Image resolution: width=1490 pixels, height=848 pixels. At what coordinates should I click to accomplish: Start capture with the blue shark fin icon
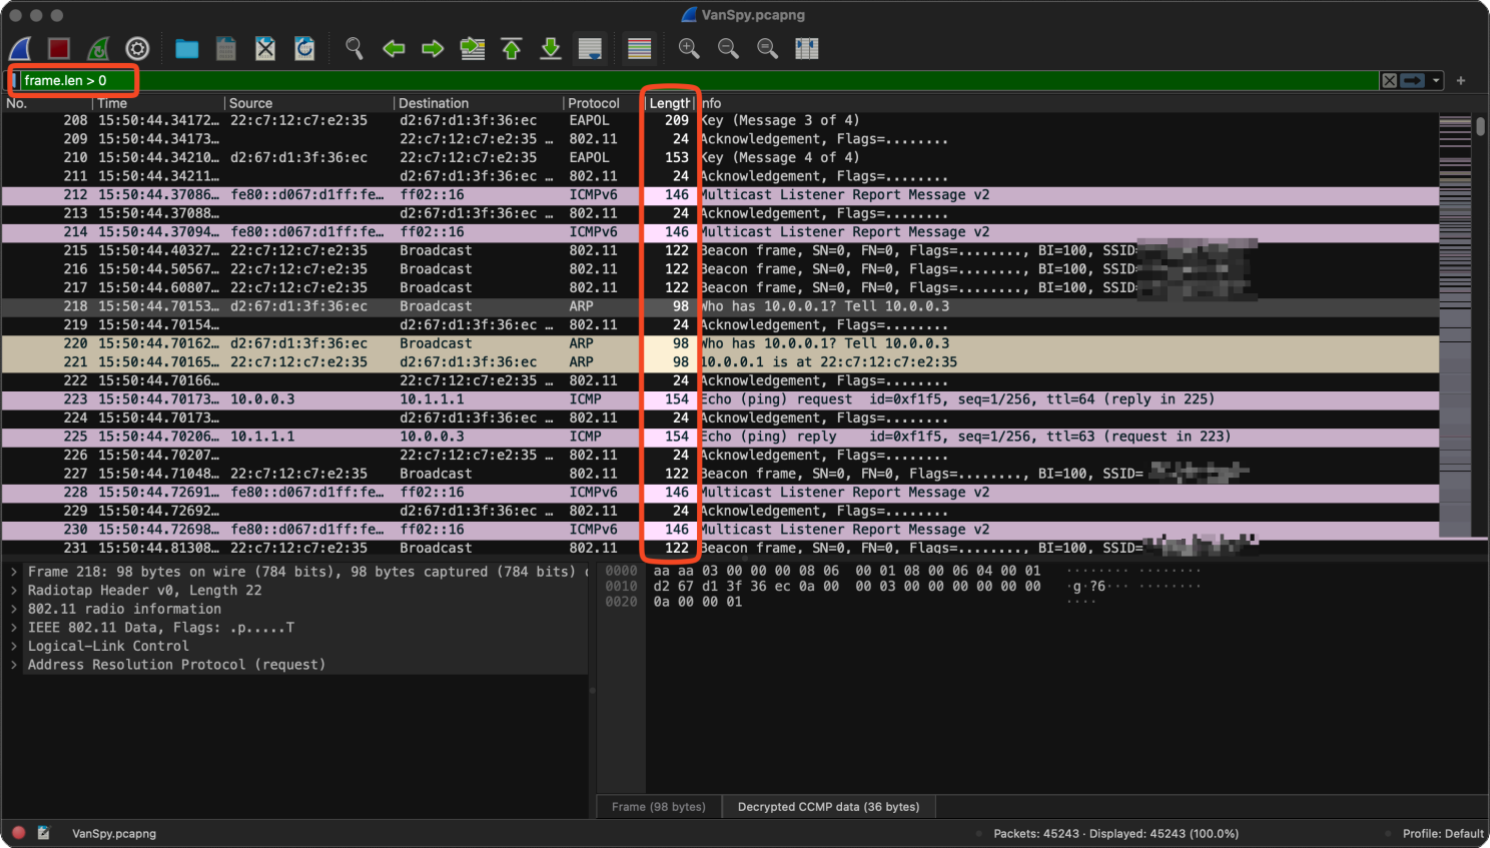21,48
